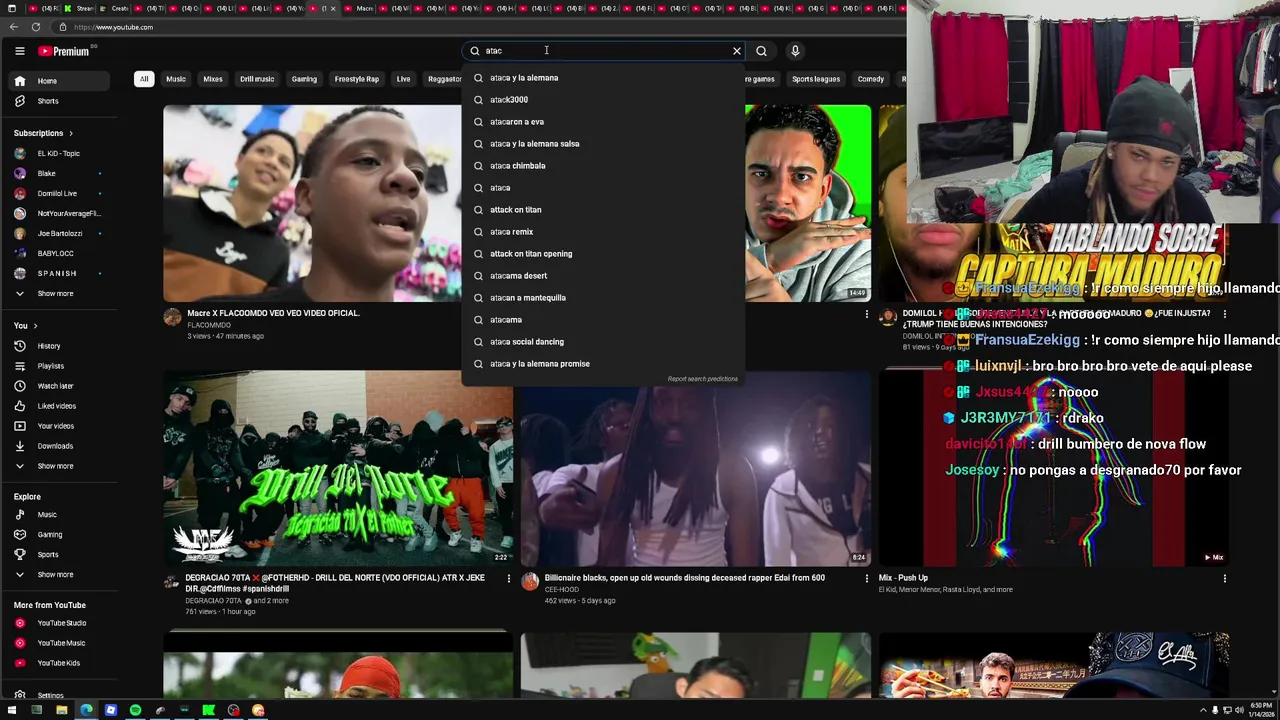Select the 'All' filter chip
The height and width of the screenshot is (720, 1280).
pos(144,79)
